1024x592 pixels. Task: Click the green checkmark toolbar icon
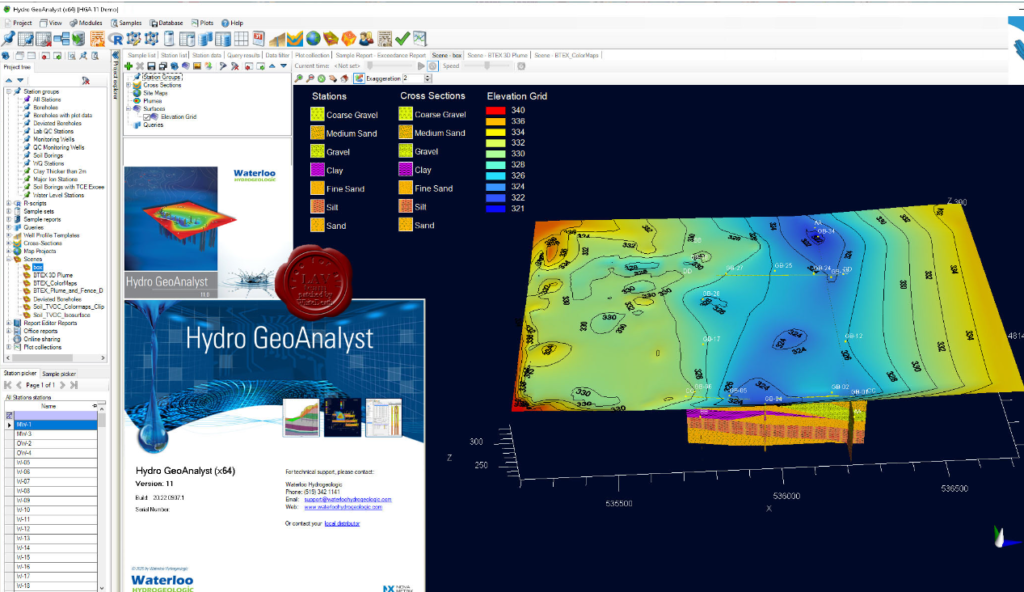pyautogui.click(x=402, y=39)
